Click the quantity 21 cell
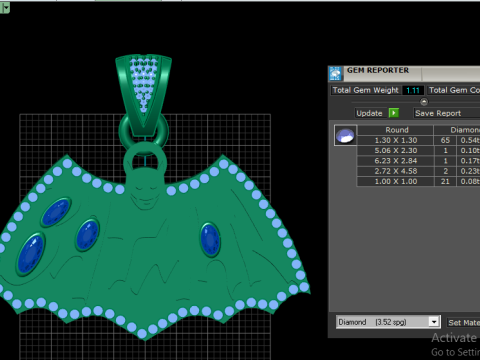The width and height of the screenshot is (480, 360). (445, 181)
